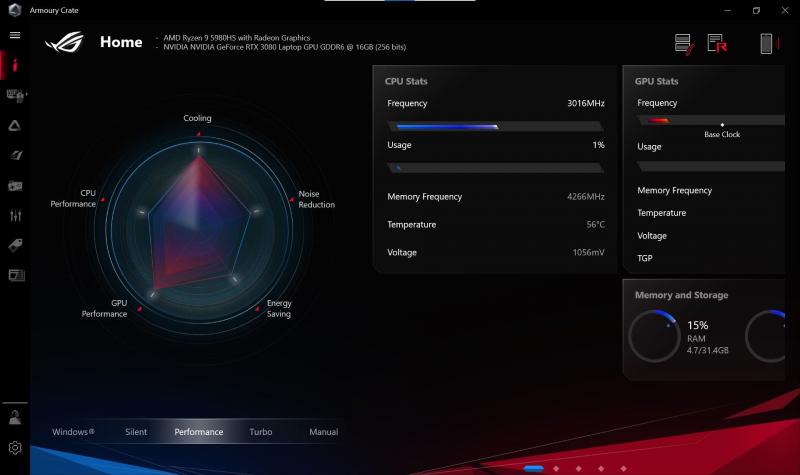
Task: Click the edit dashboard layout icon
Action: (x=684, y=43)
